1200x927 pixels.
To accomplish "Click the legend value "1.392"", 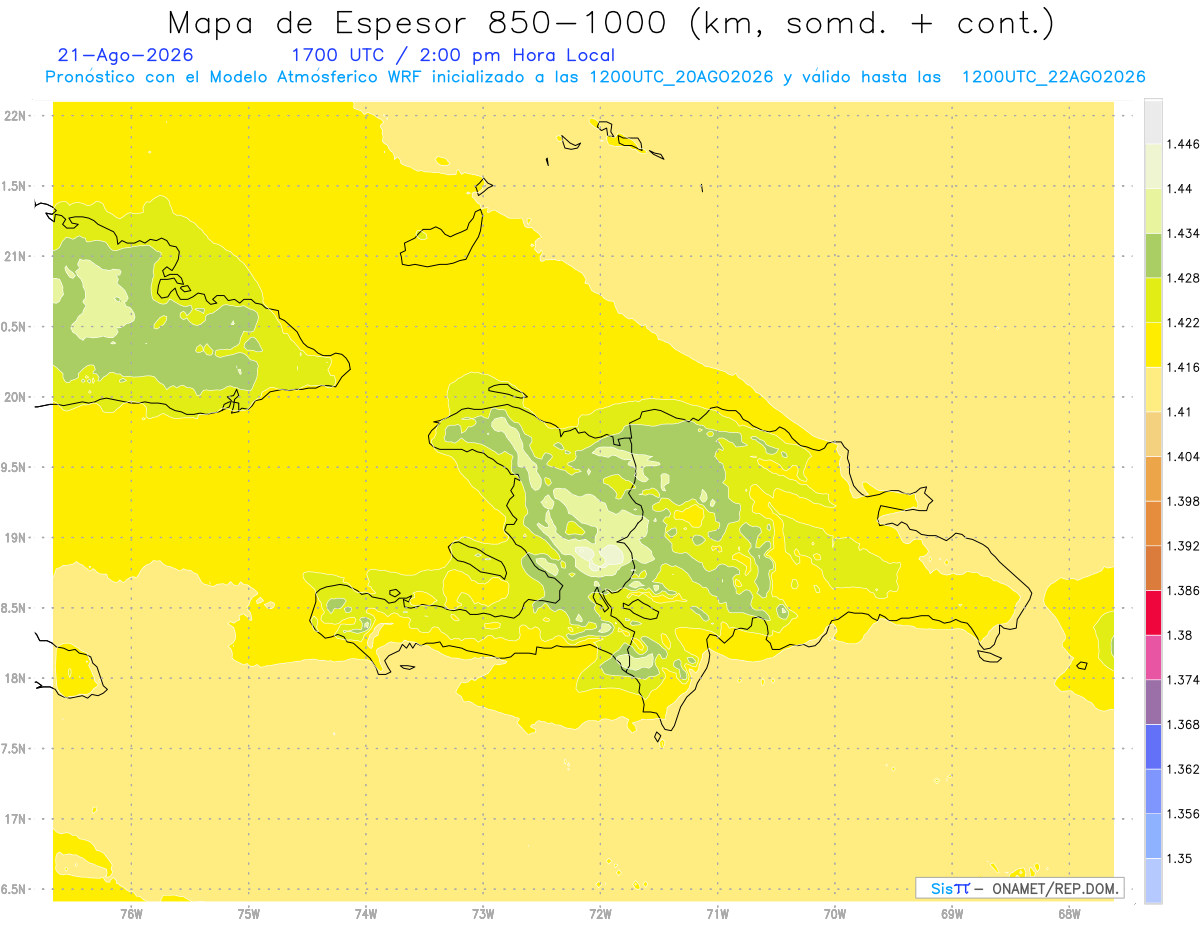I will tap(1183, 546).
